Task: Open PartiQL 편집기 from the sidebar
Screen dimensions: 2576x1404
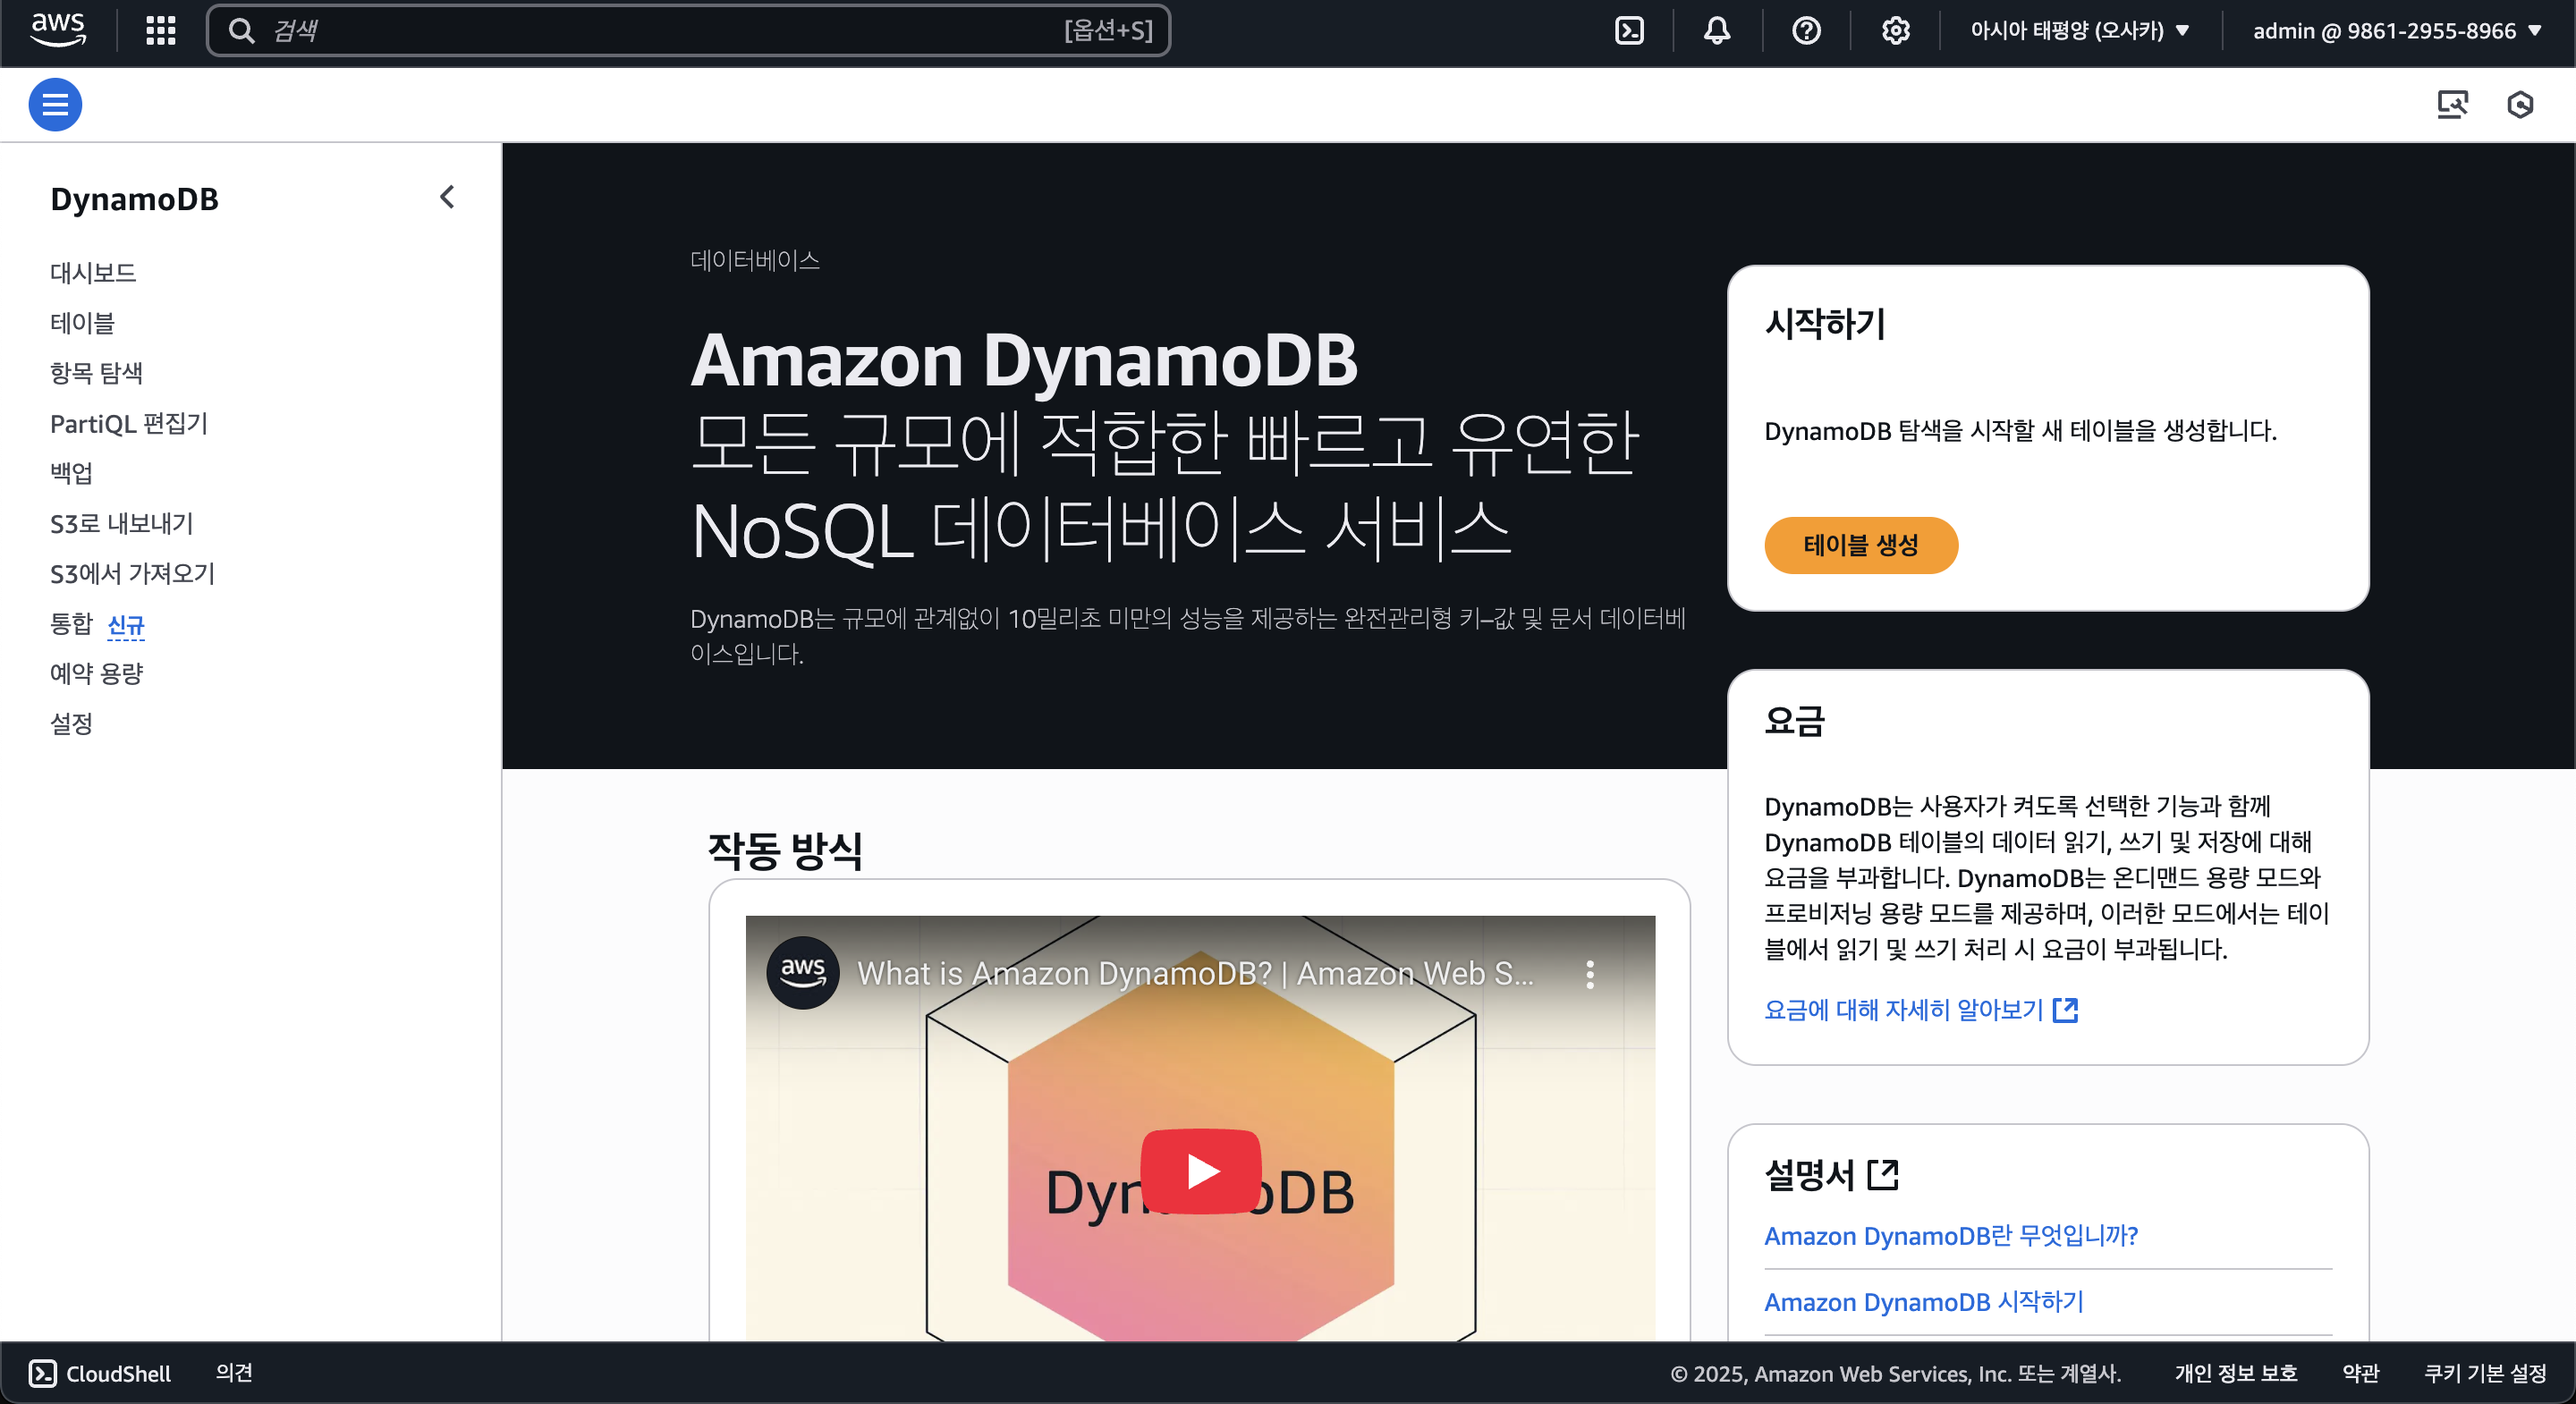Action: pyautogui.click(x=129, y=423)
